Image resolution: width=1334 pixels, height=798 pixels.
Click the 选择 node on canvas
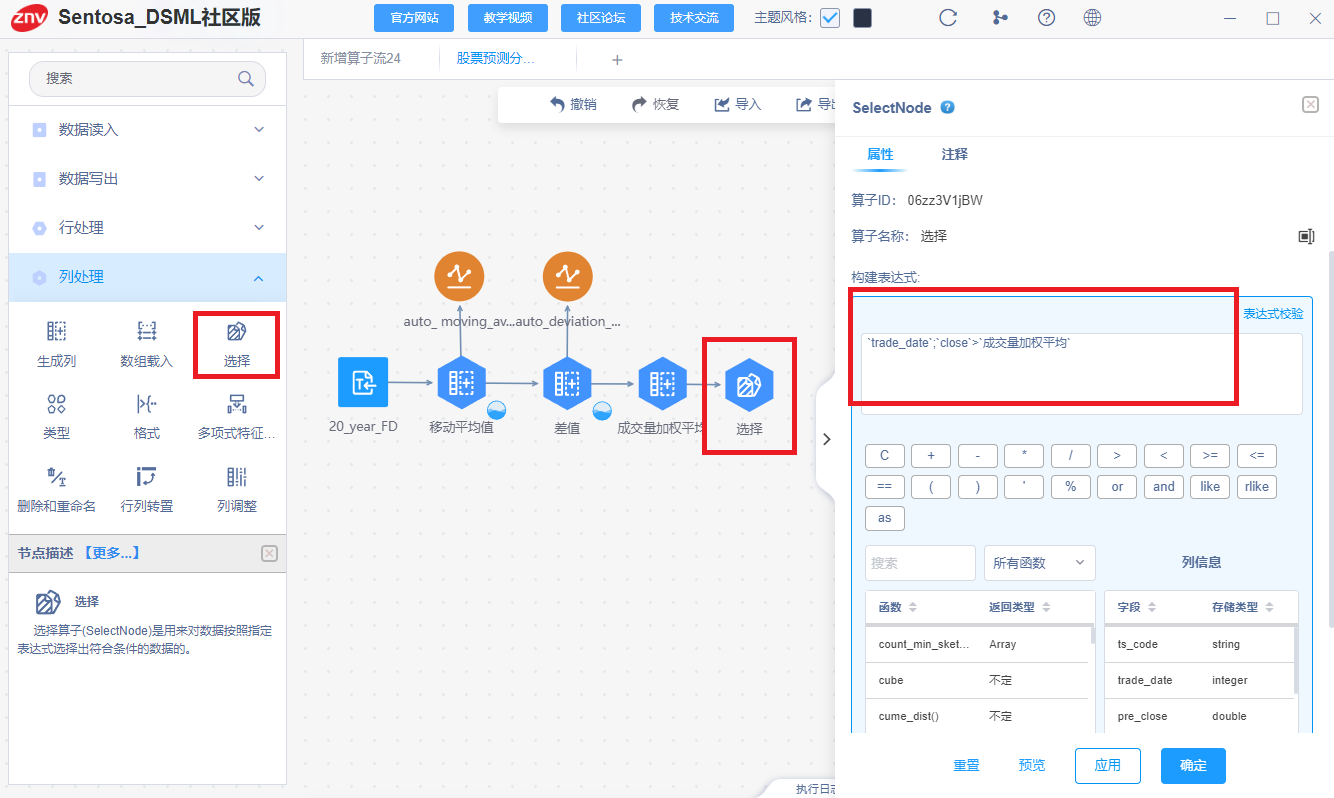749,385
